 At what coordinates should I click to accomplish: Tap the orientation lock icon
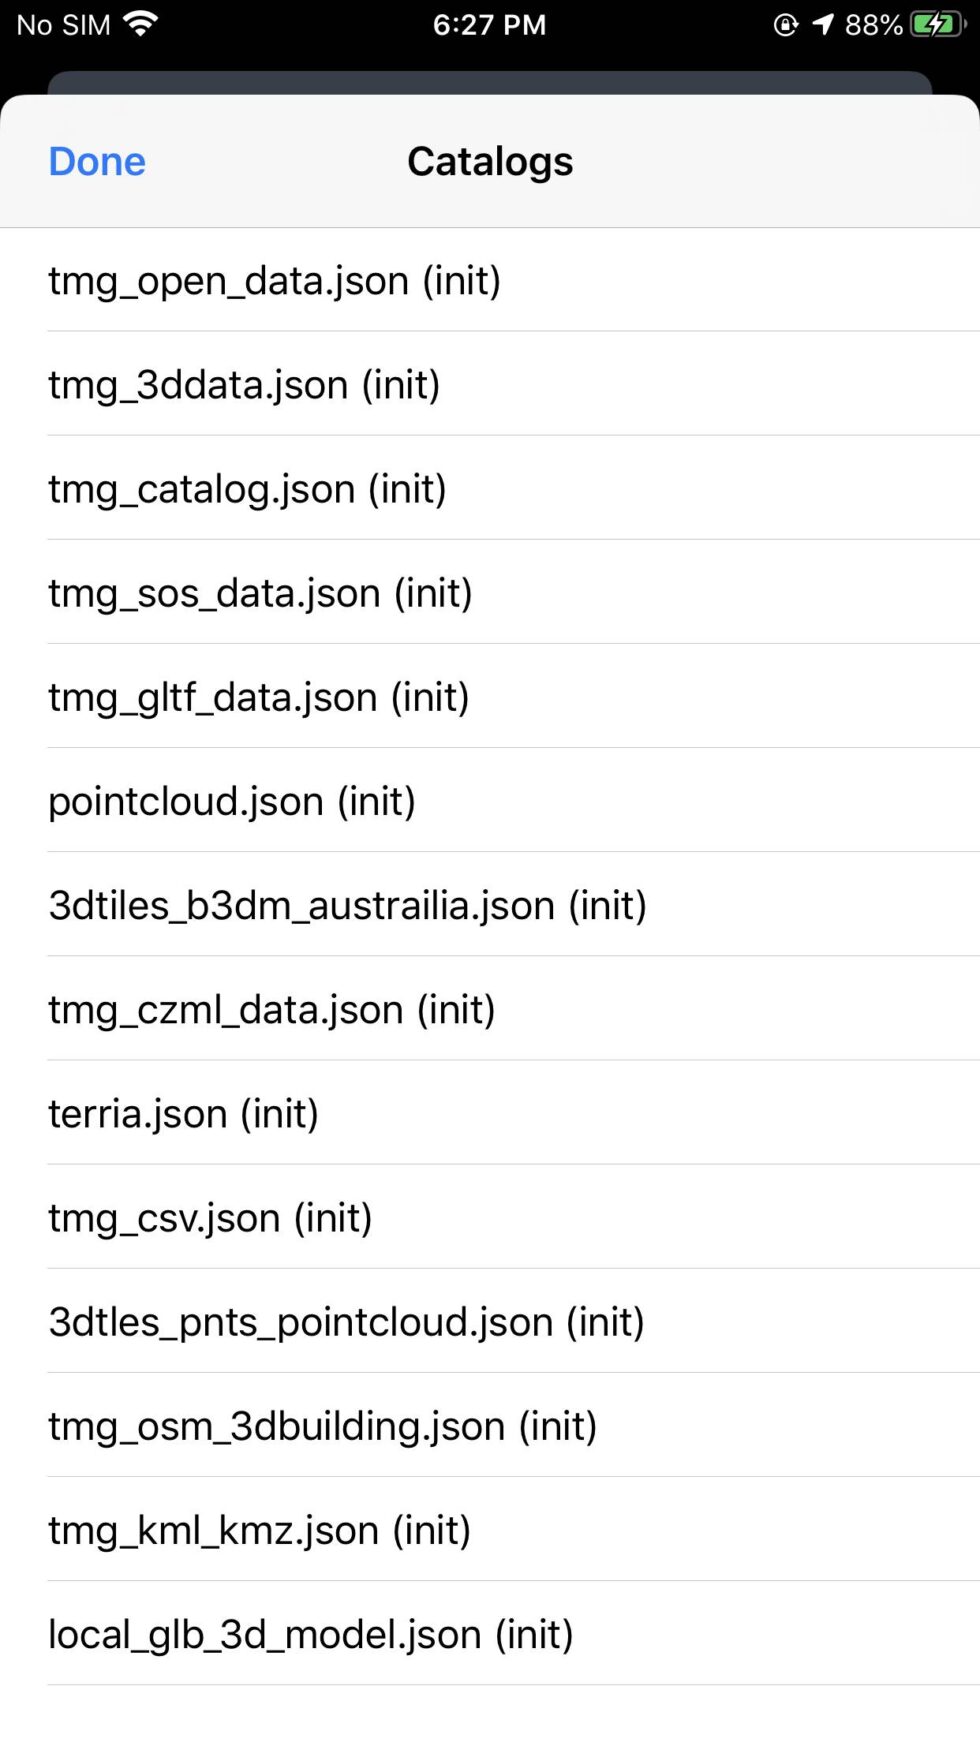click(x=787, y=23)
